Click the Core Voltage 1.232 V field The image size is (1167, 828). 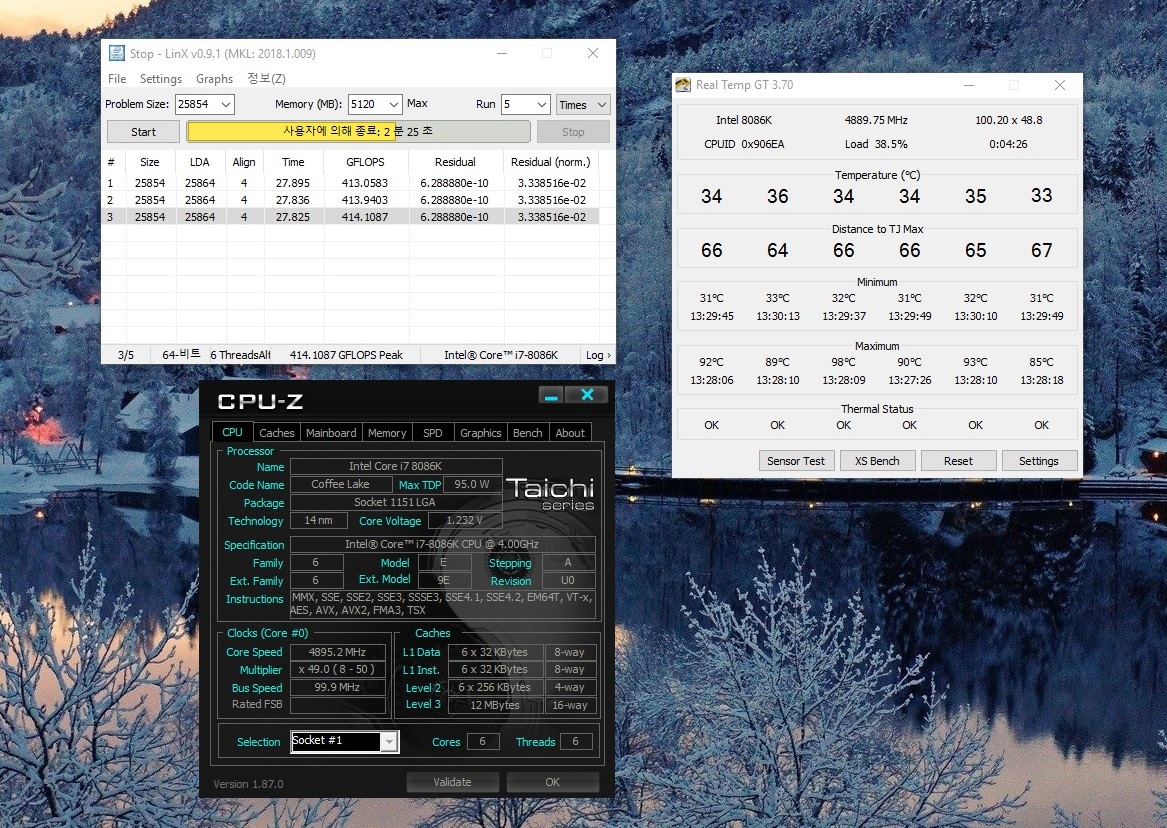click(x=464, y=521)
